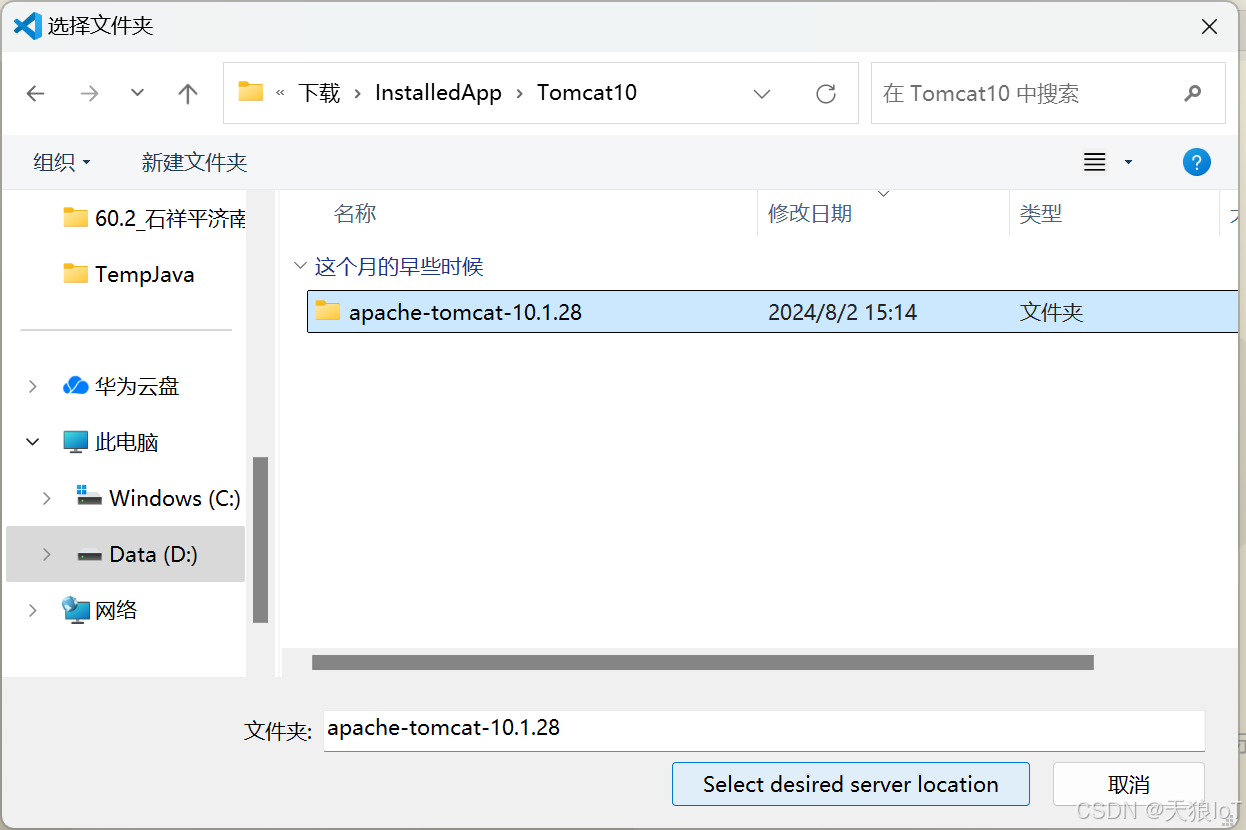
Task: Select 网络 in navigation pane
Action: click(100, 610)
